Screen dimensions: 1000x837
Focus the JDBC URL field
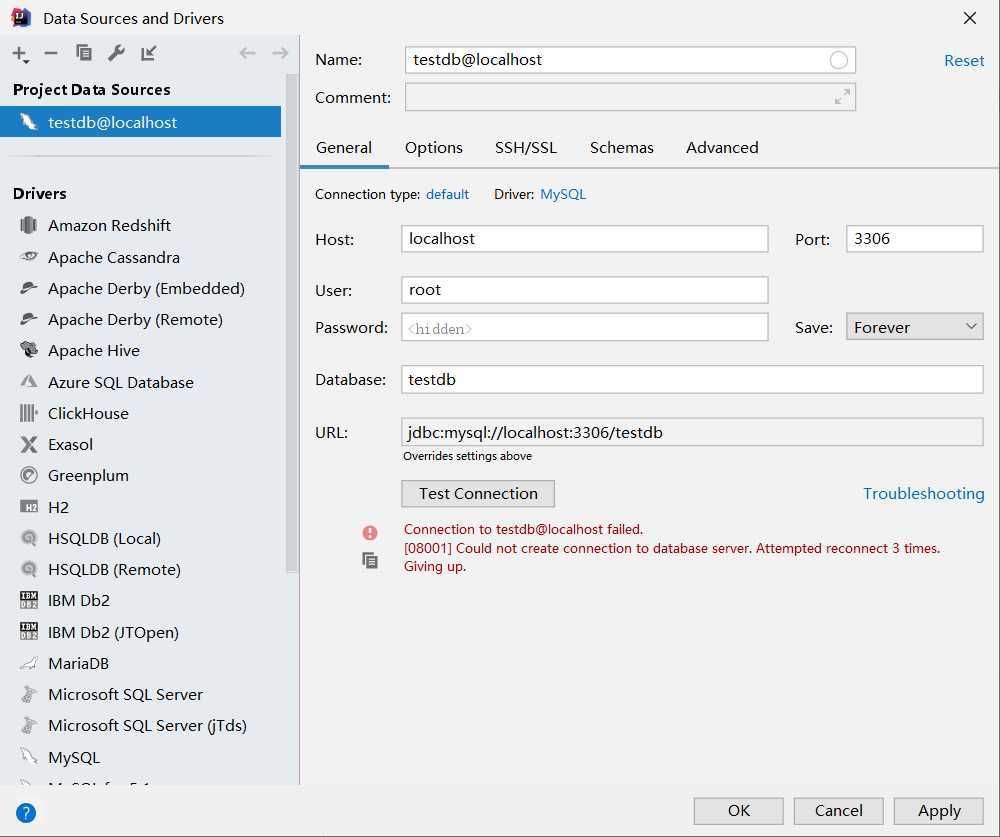[x=692, y=432]
